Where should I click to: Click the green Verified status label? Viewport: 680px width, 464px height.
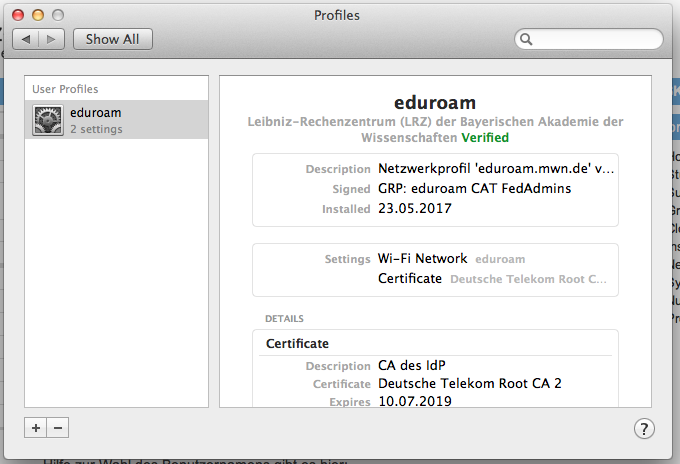[484, 137]
